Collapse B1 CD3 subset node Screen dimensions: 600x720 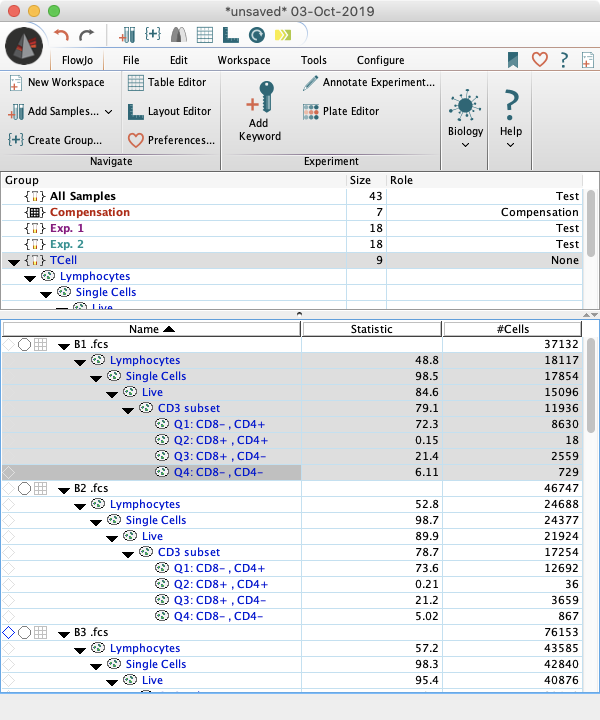point(128,411)
